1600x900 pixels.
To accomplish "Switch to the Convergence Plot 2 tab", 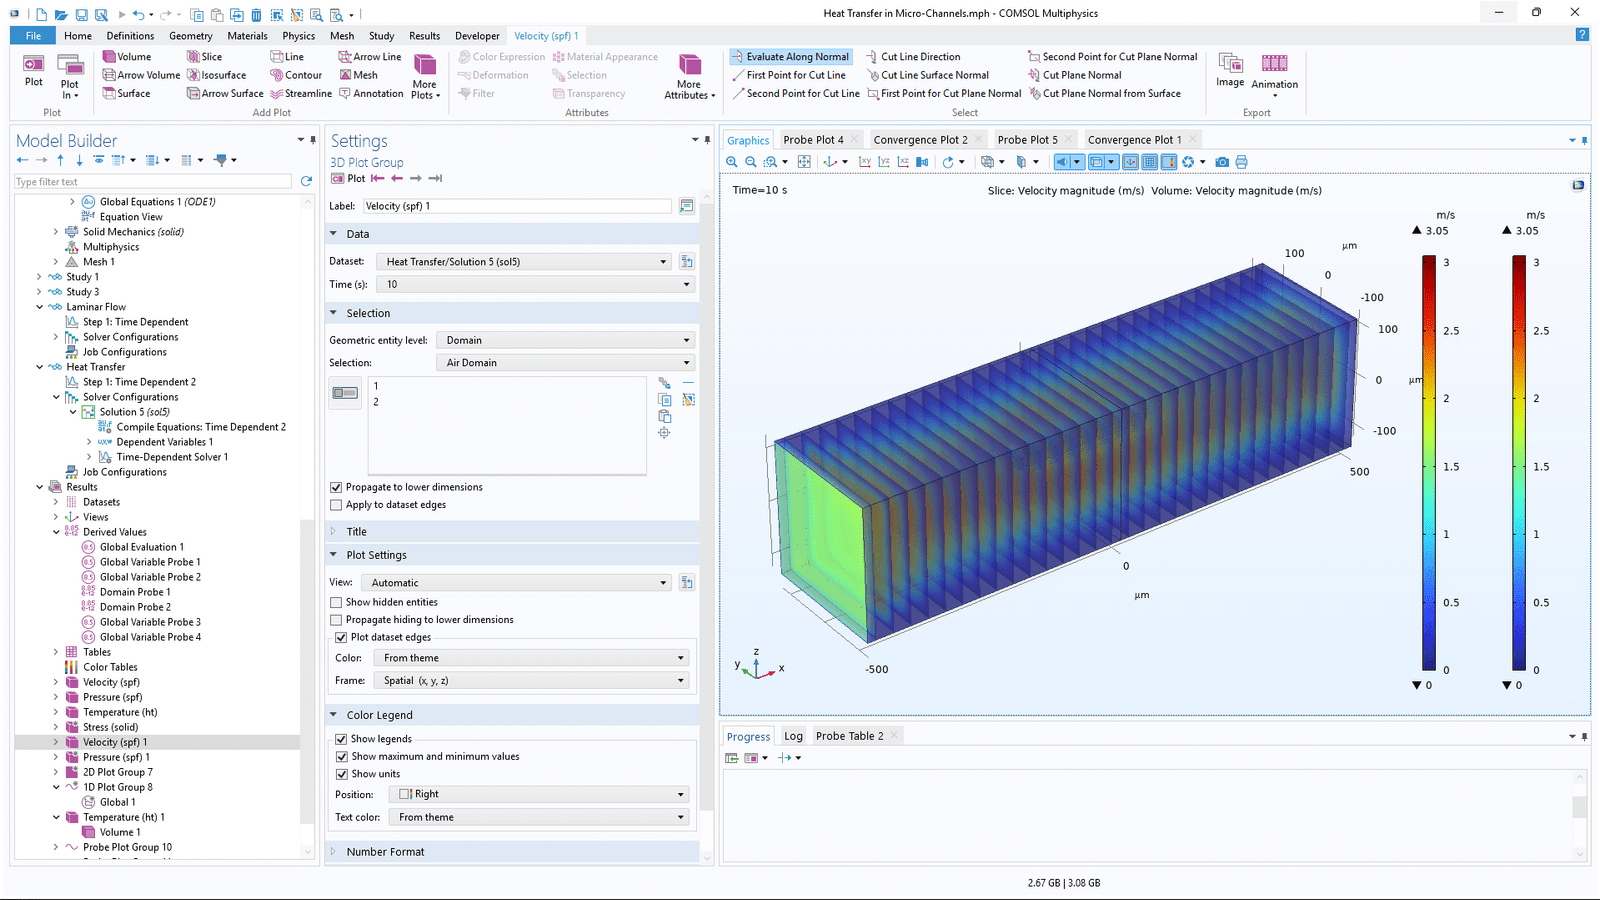I will [920, 140].
